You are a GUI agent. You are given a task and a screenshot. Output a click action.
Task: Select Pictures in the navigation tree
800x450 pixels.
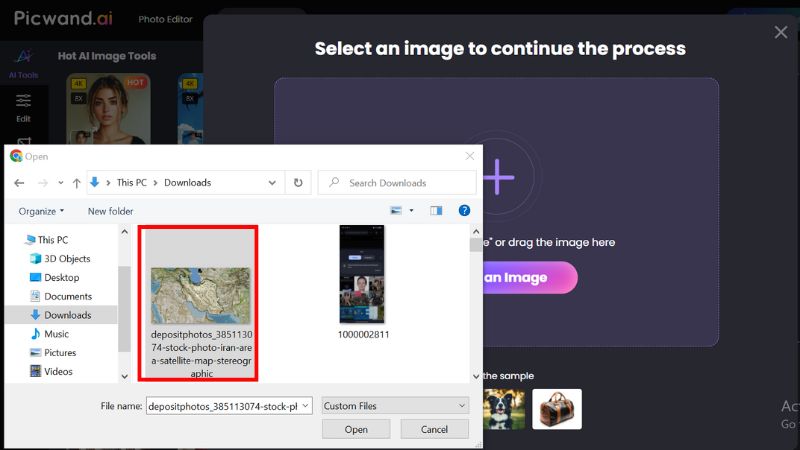tap(60, 352)
